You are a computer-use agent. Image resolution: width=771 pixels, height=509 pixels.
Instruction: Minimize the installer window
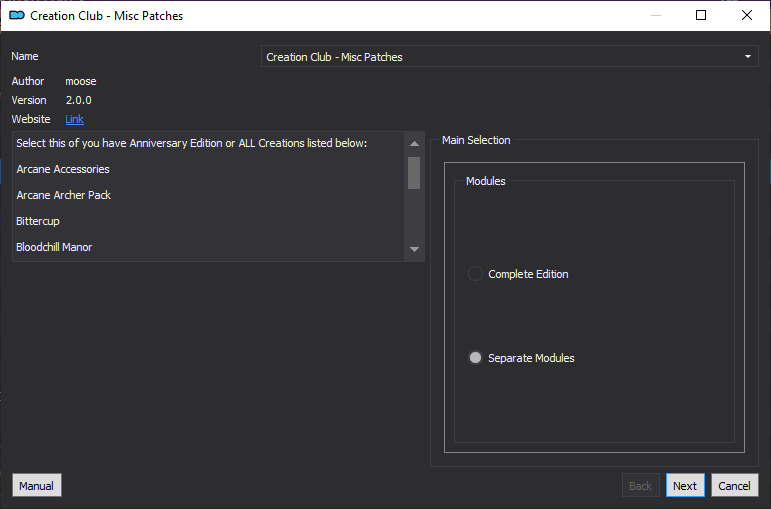click(655, 15)
